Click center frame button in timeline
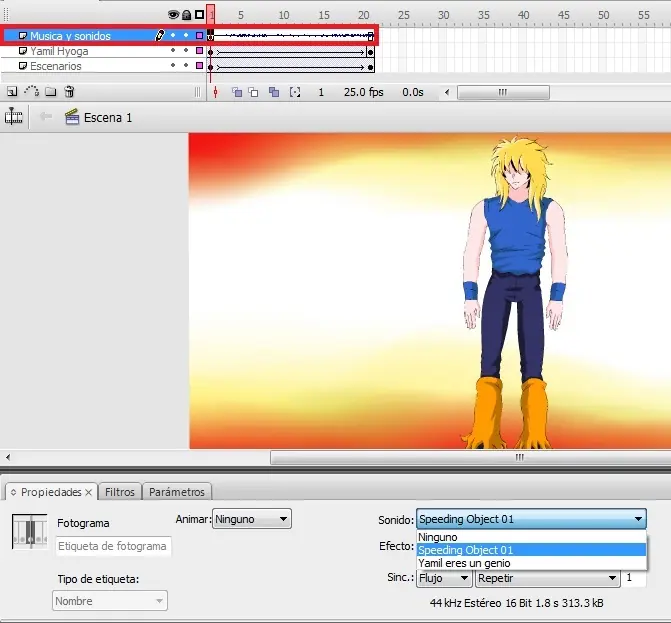 216,92
